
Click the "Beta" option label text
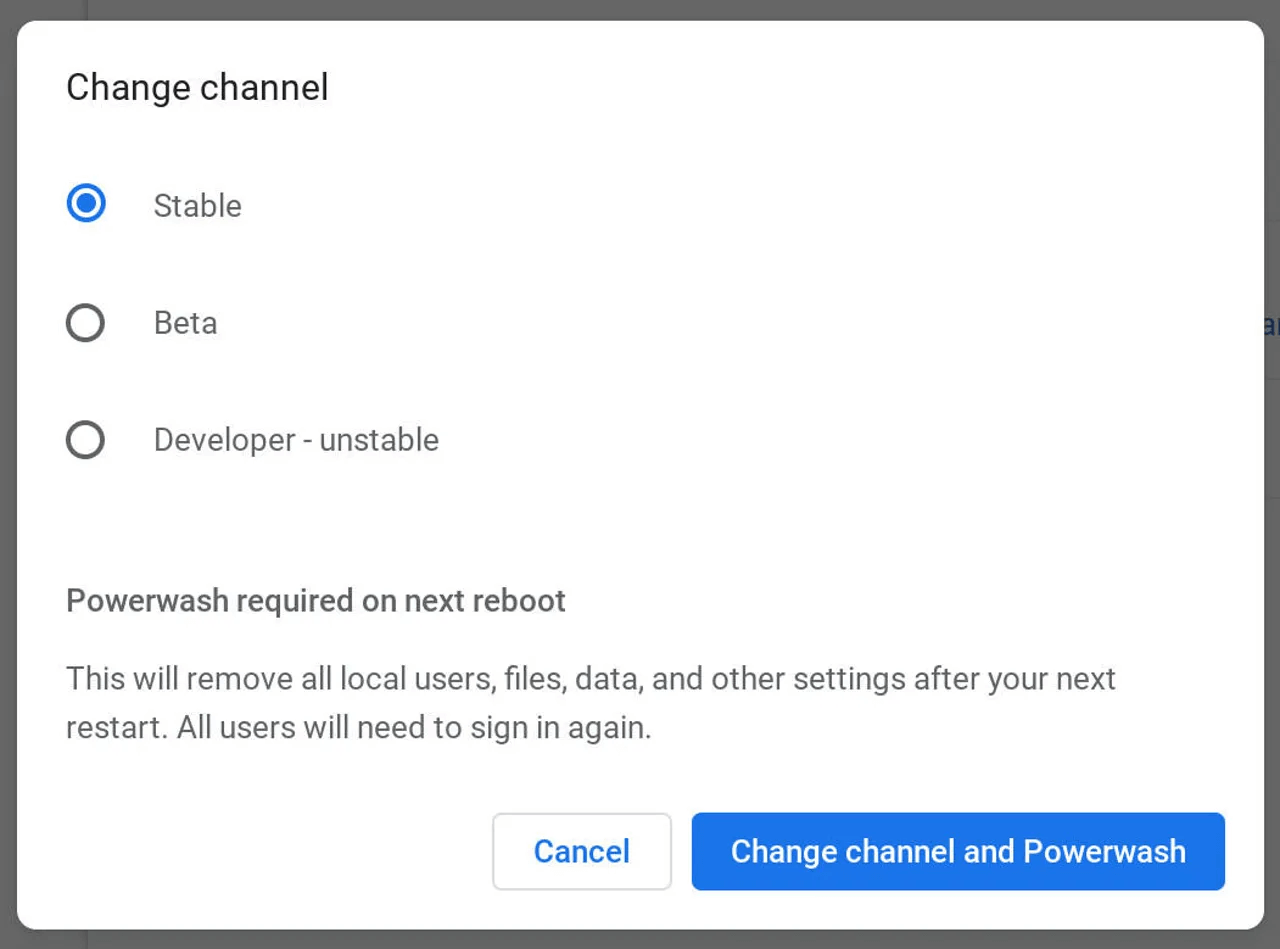click(x=185, y=323)
